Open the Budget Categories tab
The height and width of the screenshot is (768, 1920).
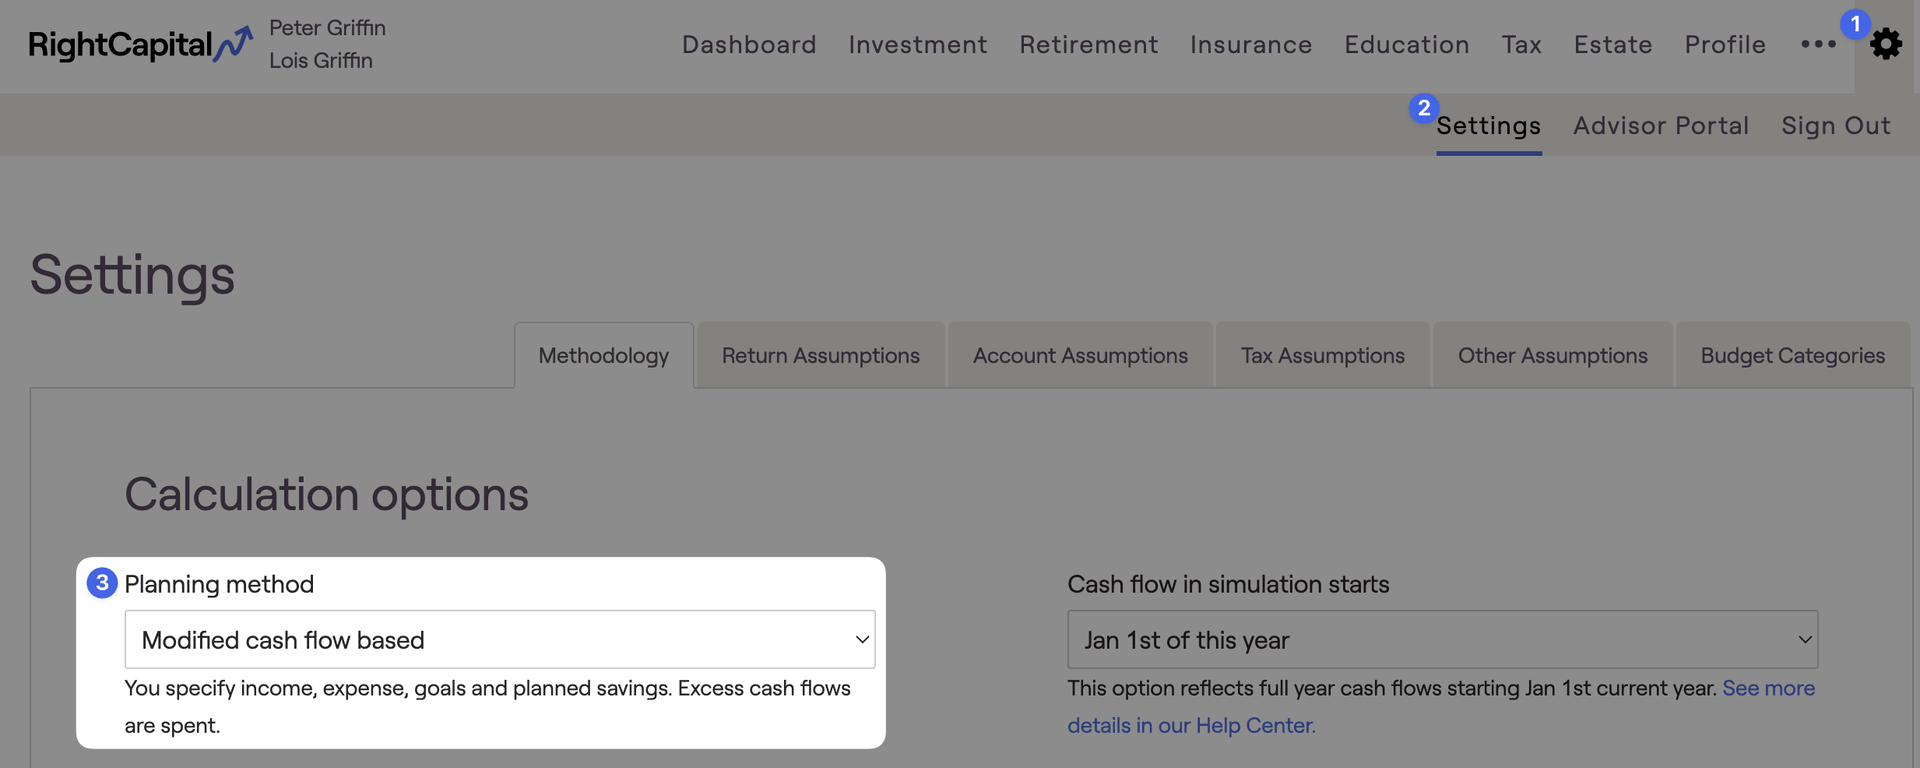point(1793,355)
